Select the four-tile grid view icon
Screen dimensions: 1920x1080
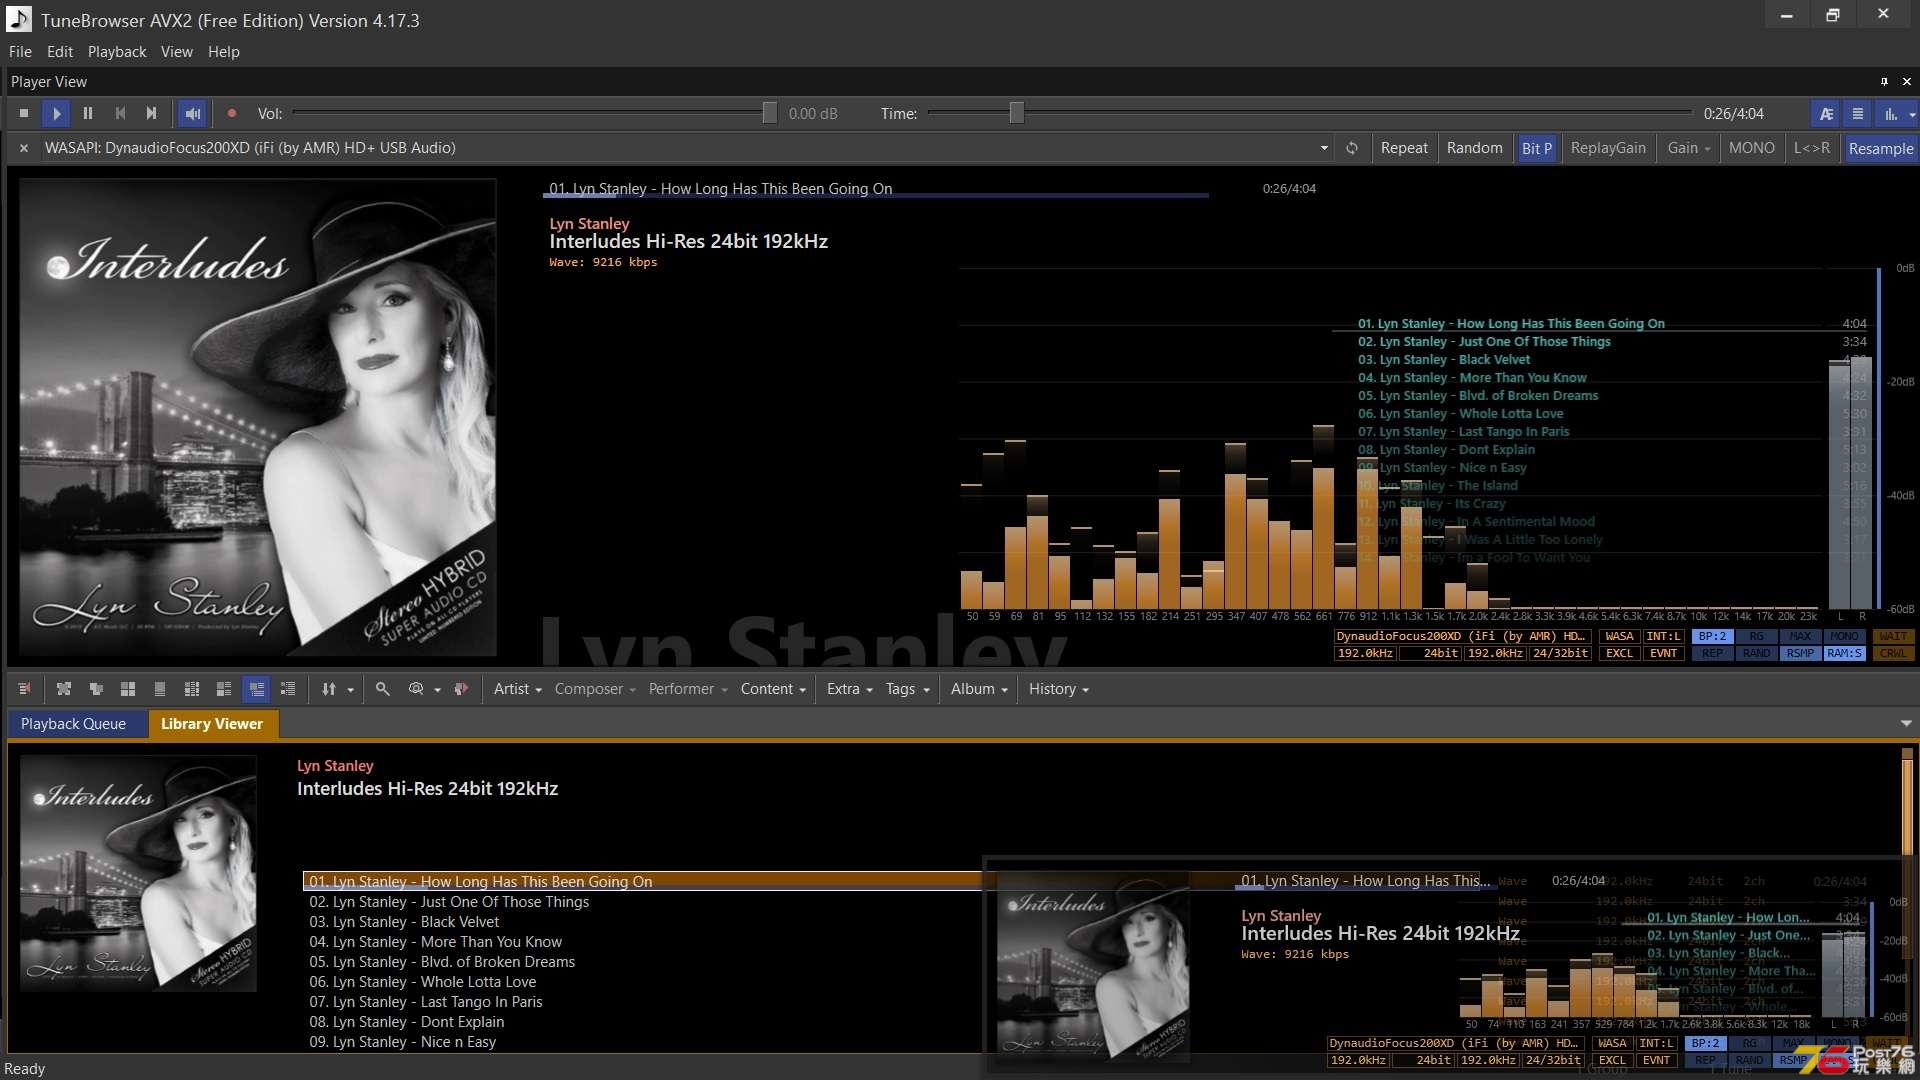128,689
